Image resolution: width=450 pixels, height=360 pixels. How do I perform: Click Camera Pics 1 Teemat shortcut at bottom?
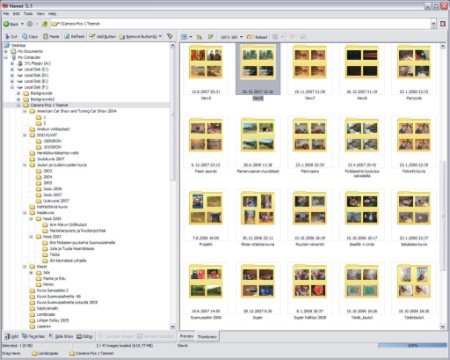coord(91,353)
